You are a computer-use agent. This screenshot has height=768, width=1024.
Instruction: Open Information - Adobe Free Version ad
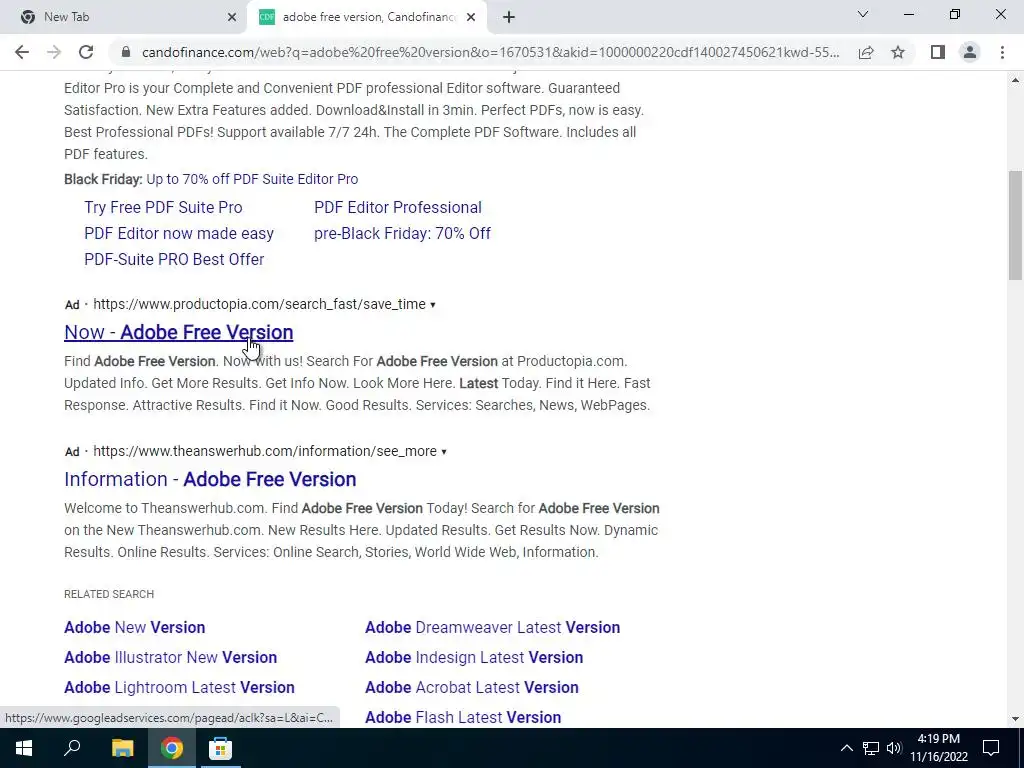click(x=210, y=479)
